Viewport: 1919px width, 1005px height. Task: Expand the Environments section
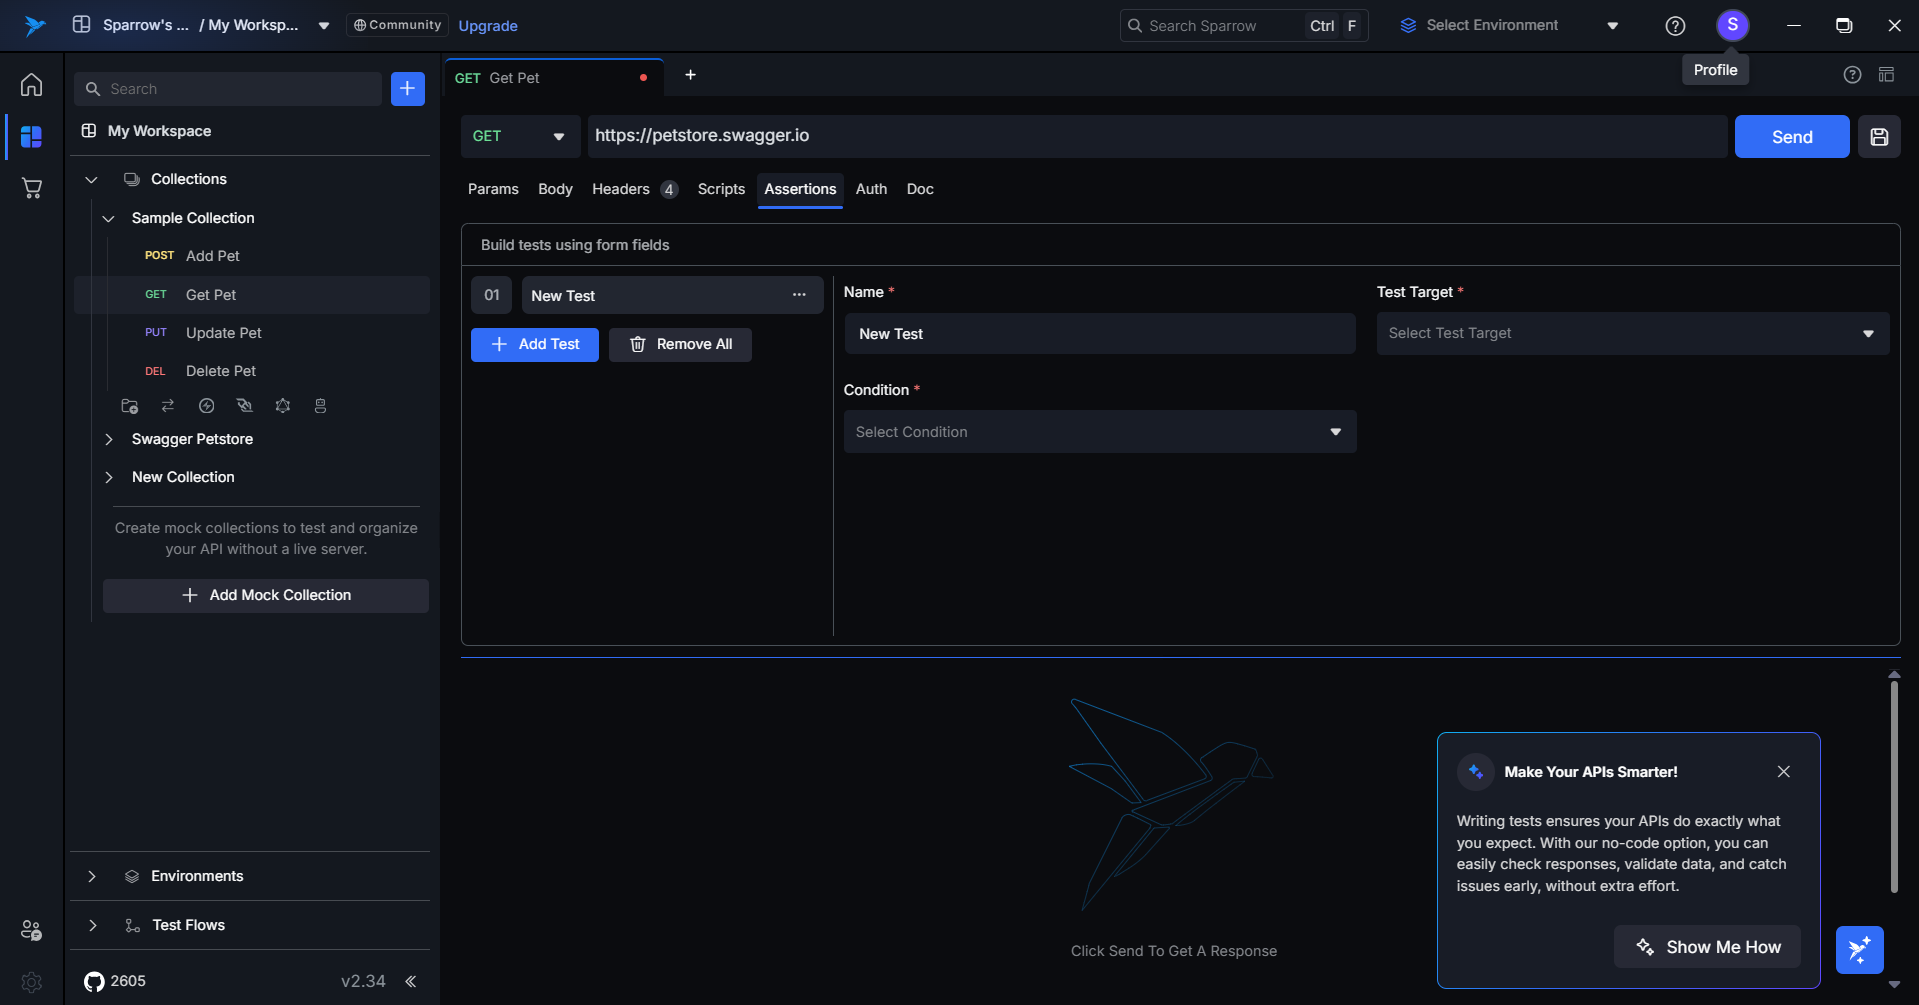[92, 876]
